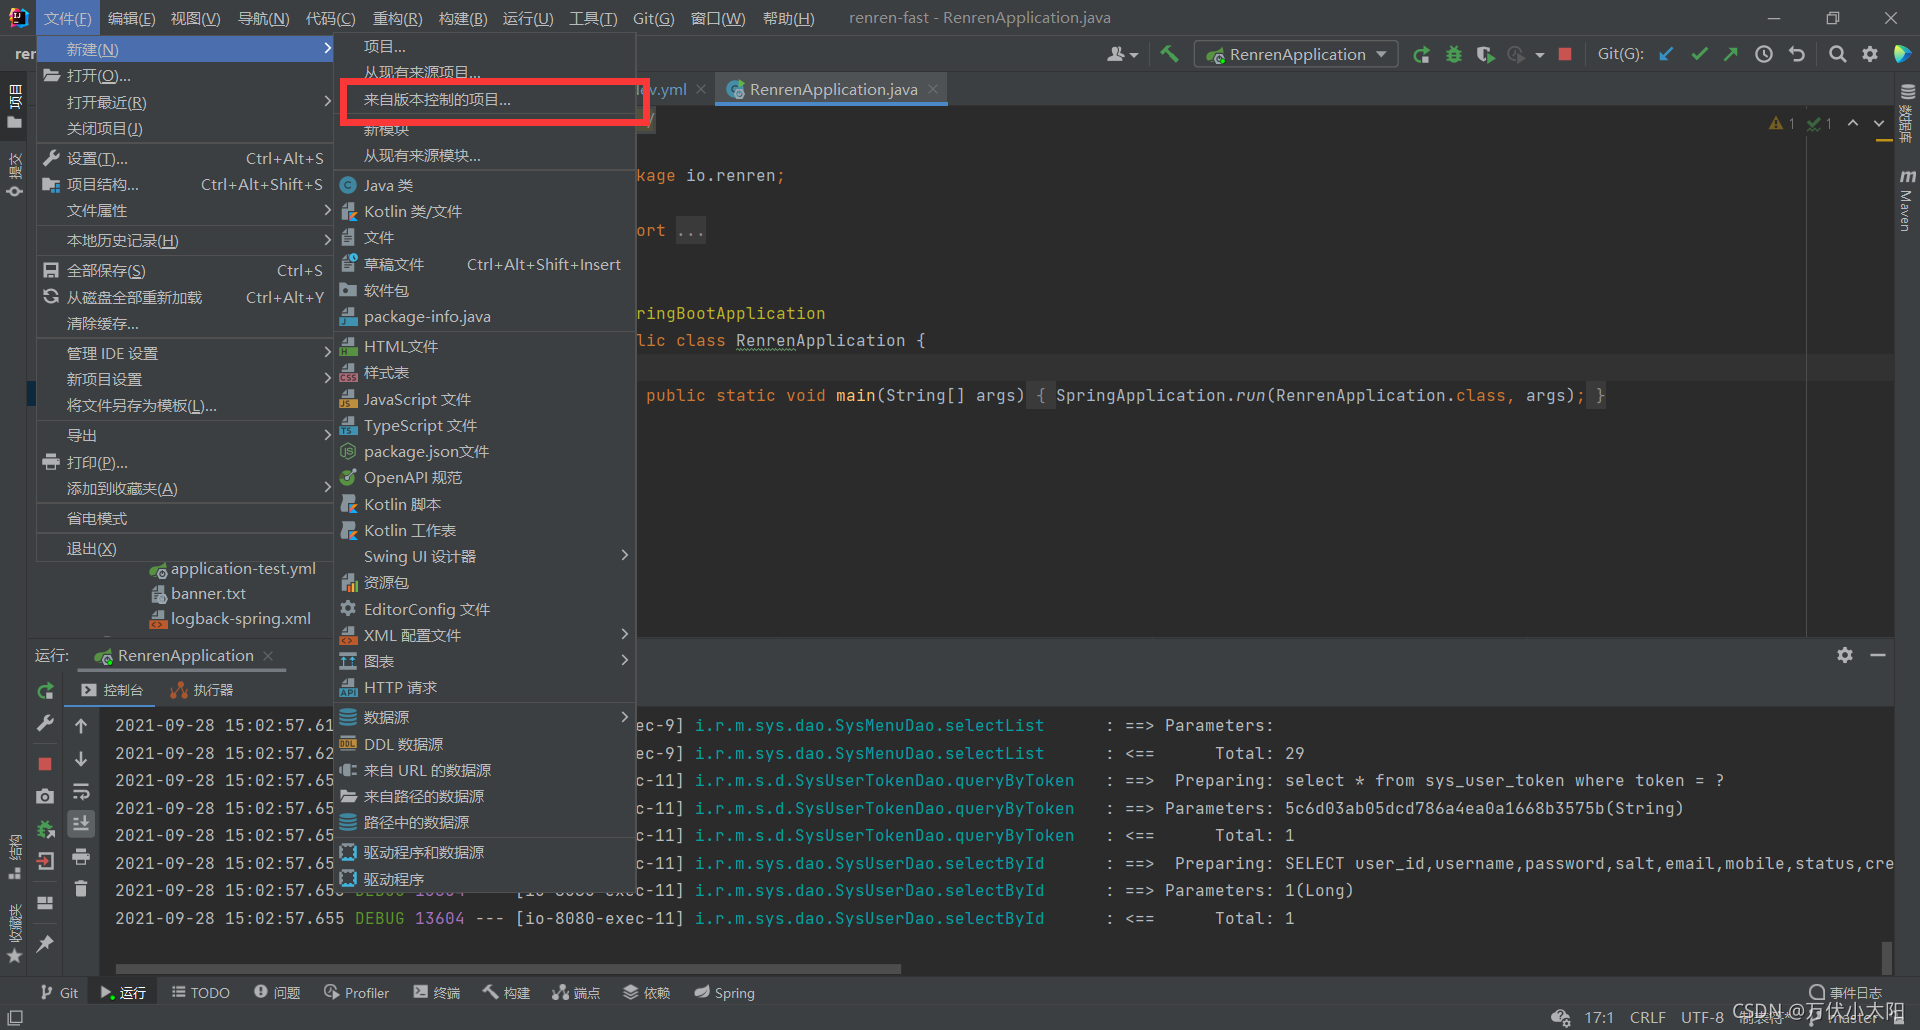This screenshot has height=1030, width=1920.
Task: Expand 打开最近 submenu
Action: 185,102
